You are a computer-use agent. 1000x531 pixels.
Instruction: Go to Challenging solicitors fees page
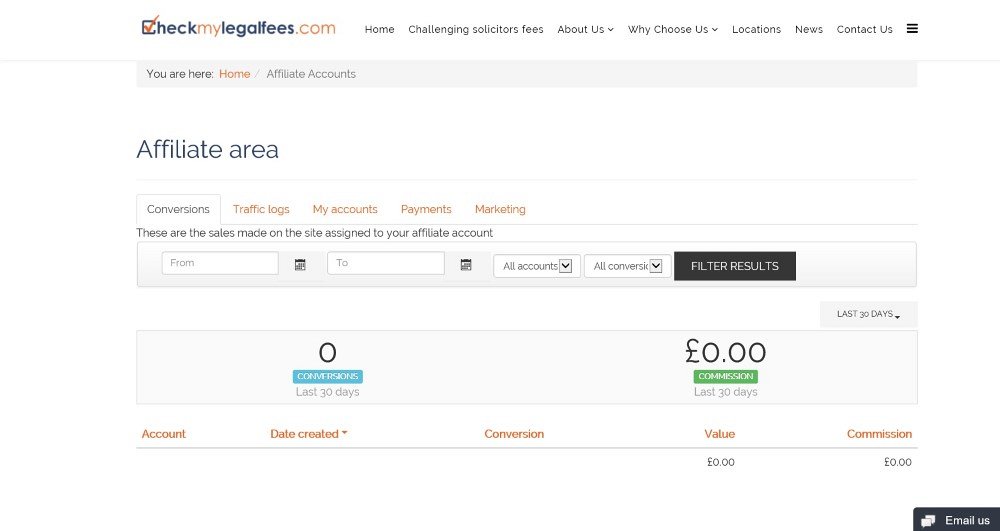coord(476,30)
